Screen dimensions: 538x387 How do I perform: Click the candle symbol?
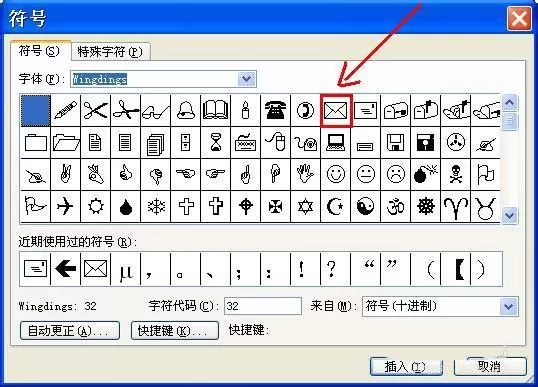point(245,110)
